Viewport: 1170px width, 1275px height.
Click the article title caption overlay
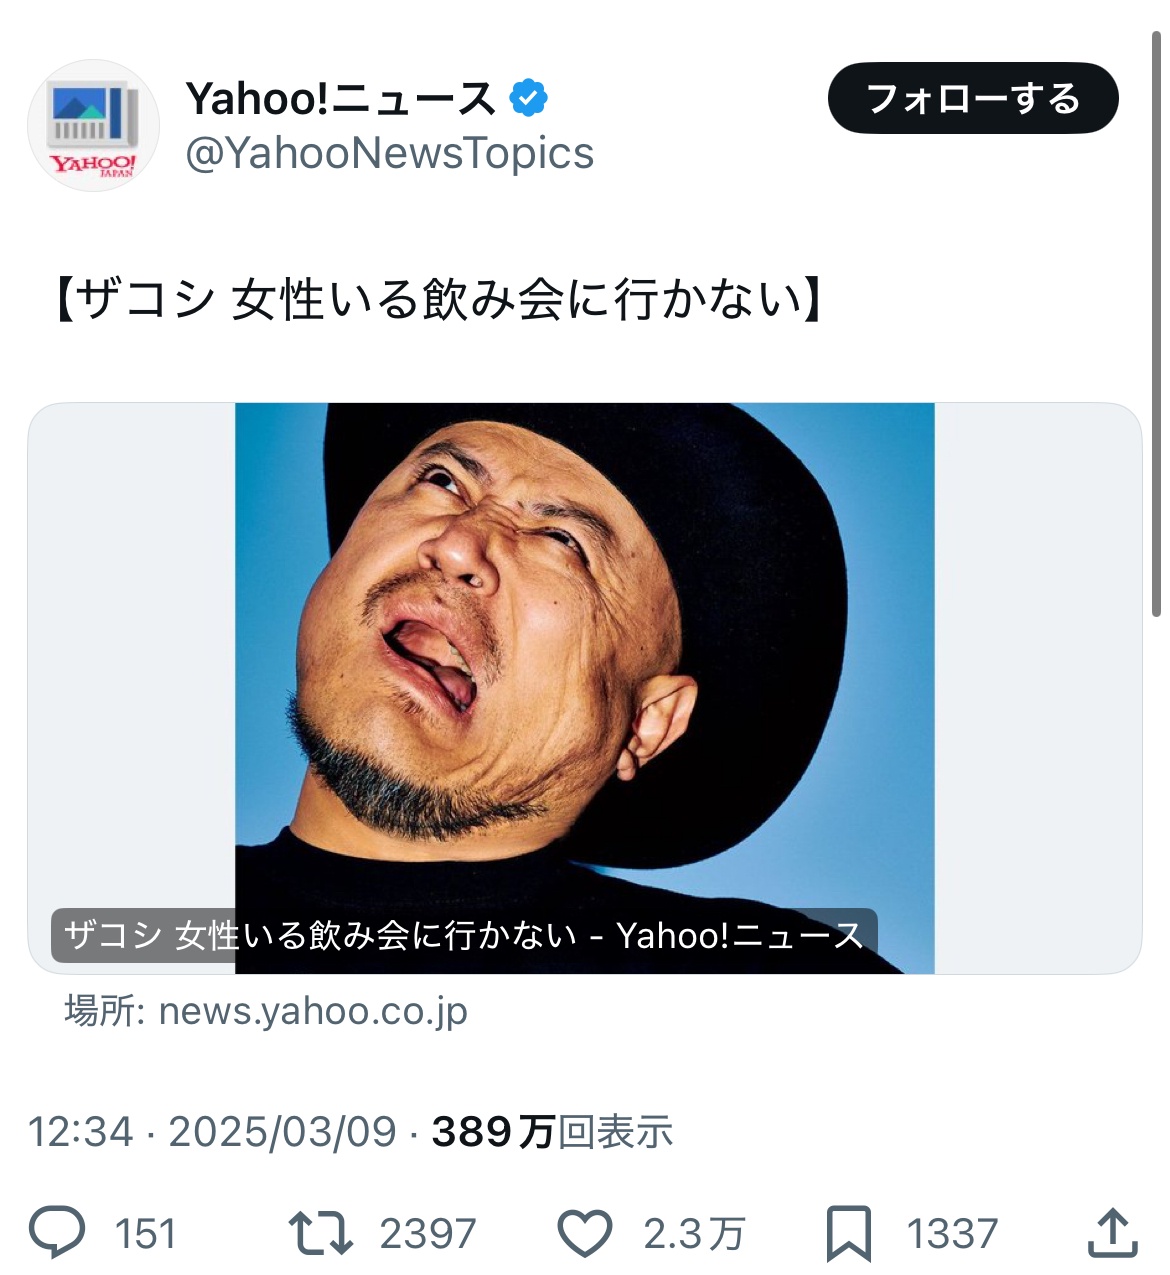(x=463, y=935)
